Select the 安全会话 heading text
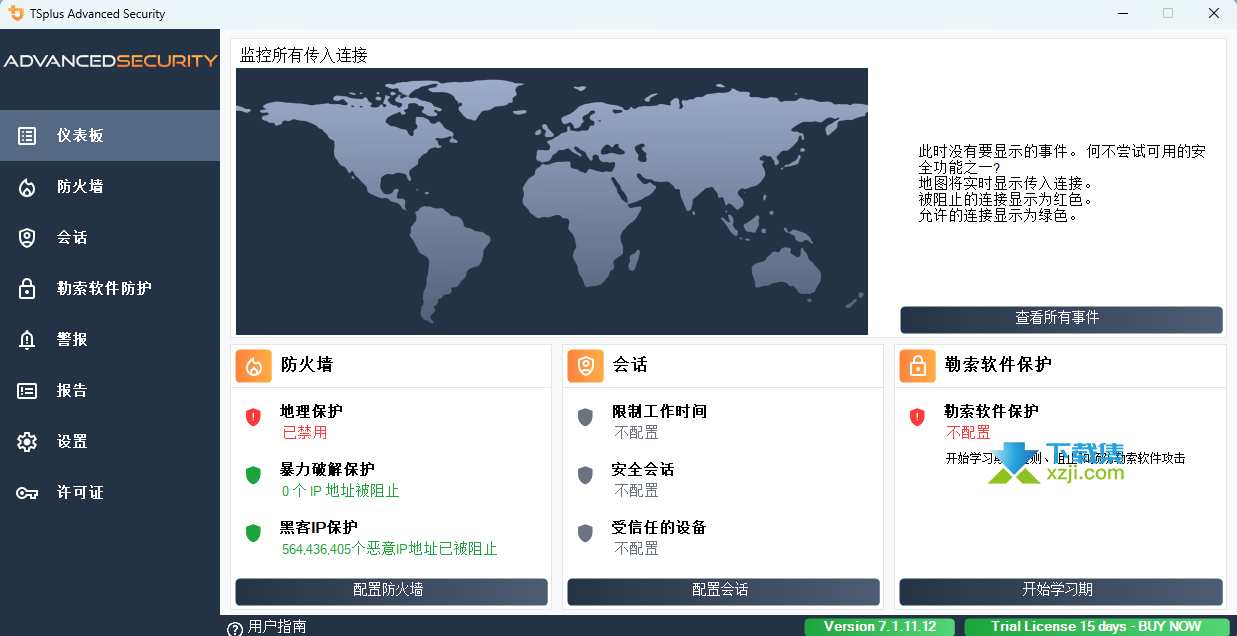The height and width of the screenshot is (636, 1237). 643,469
